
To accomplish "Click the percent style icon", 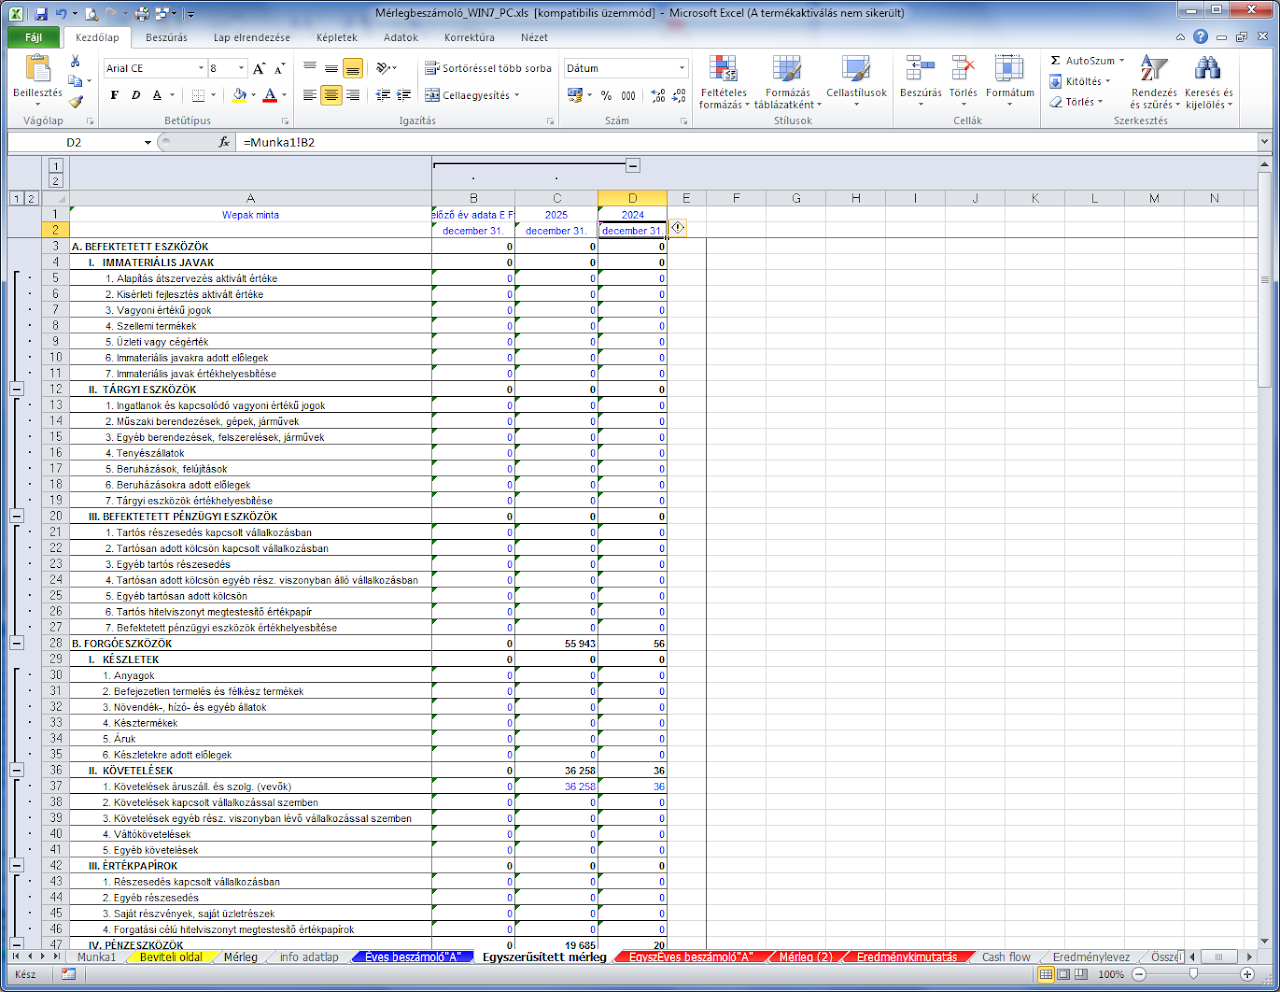I will (606, 95).
